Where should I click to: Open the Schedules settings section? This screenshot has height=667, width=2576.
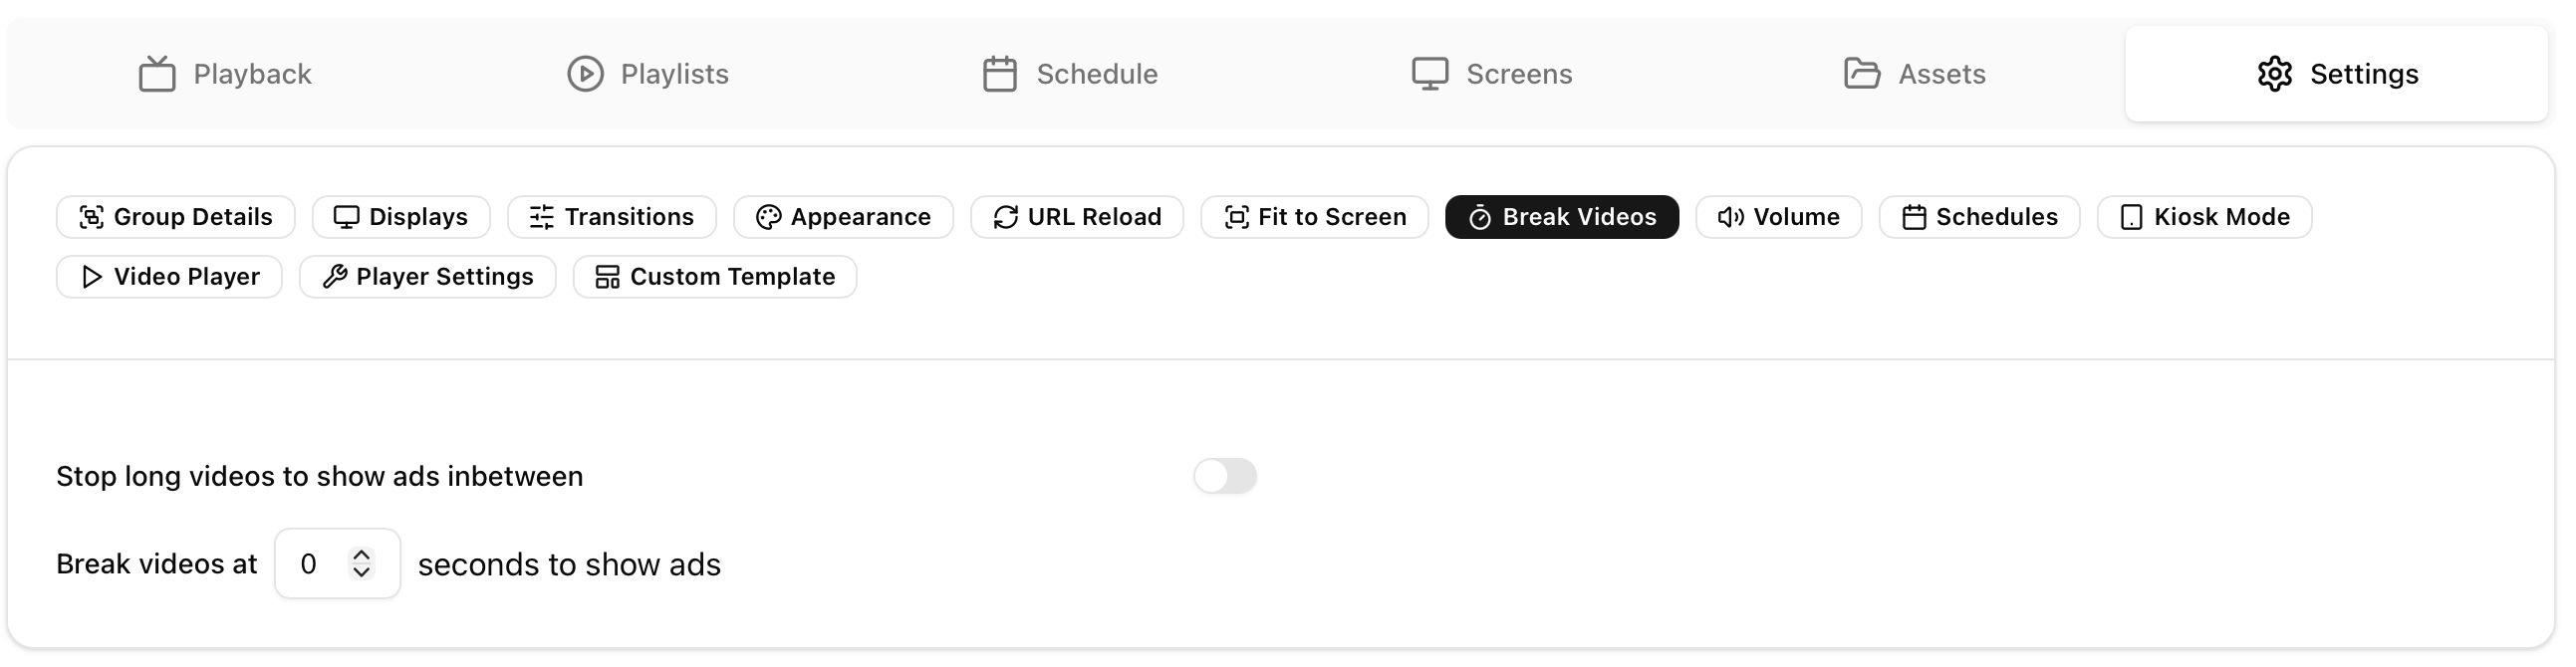click(1979, 217)
